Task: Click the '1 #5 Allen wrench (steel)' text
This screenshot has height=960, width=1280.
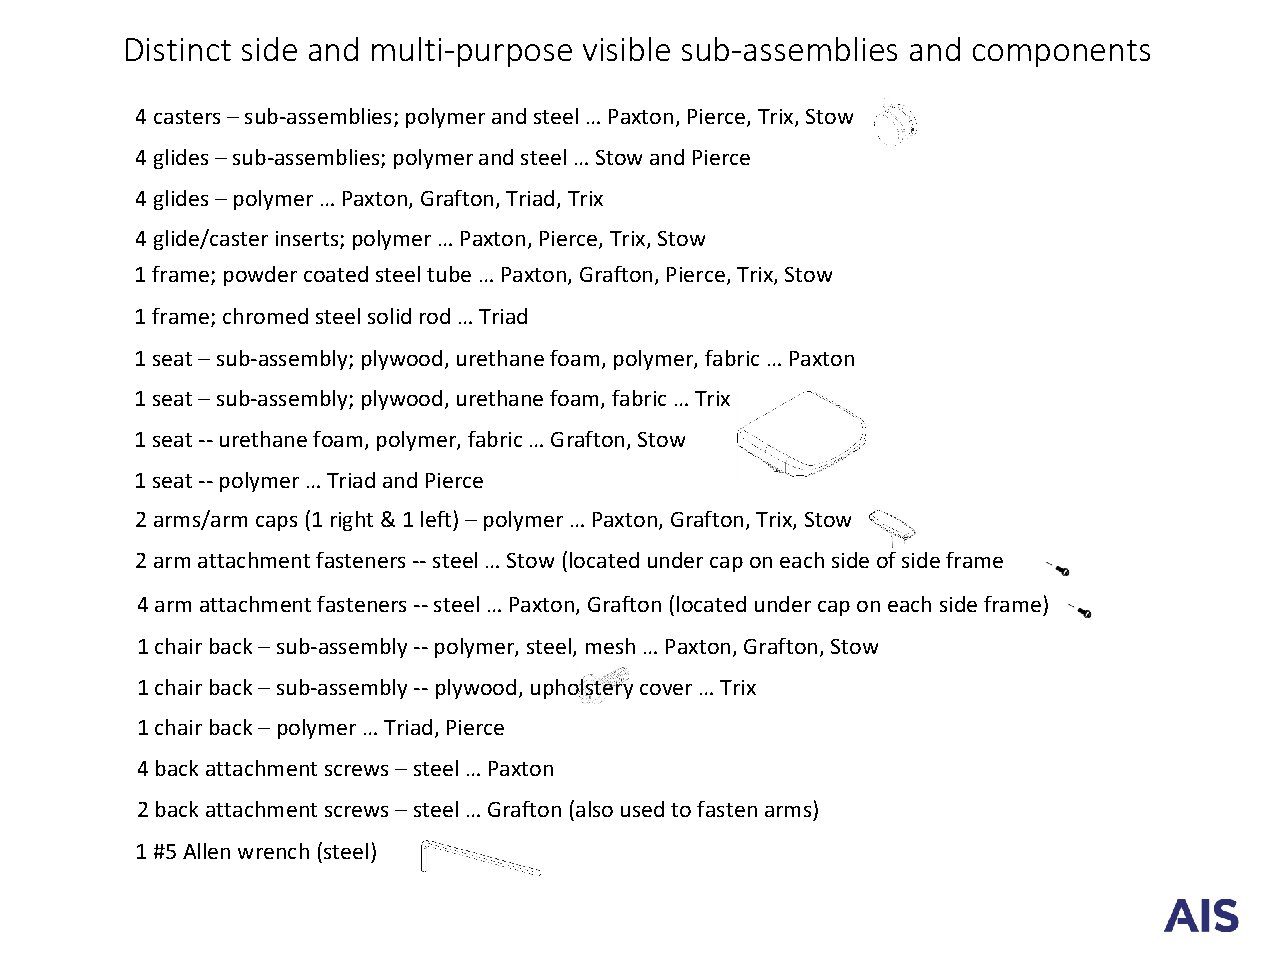Action: [256, 852]
